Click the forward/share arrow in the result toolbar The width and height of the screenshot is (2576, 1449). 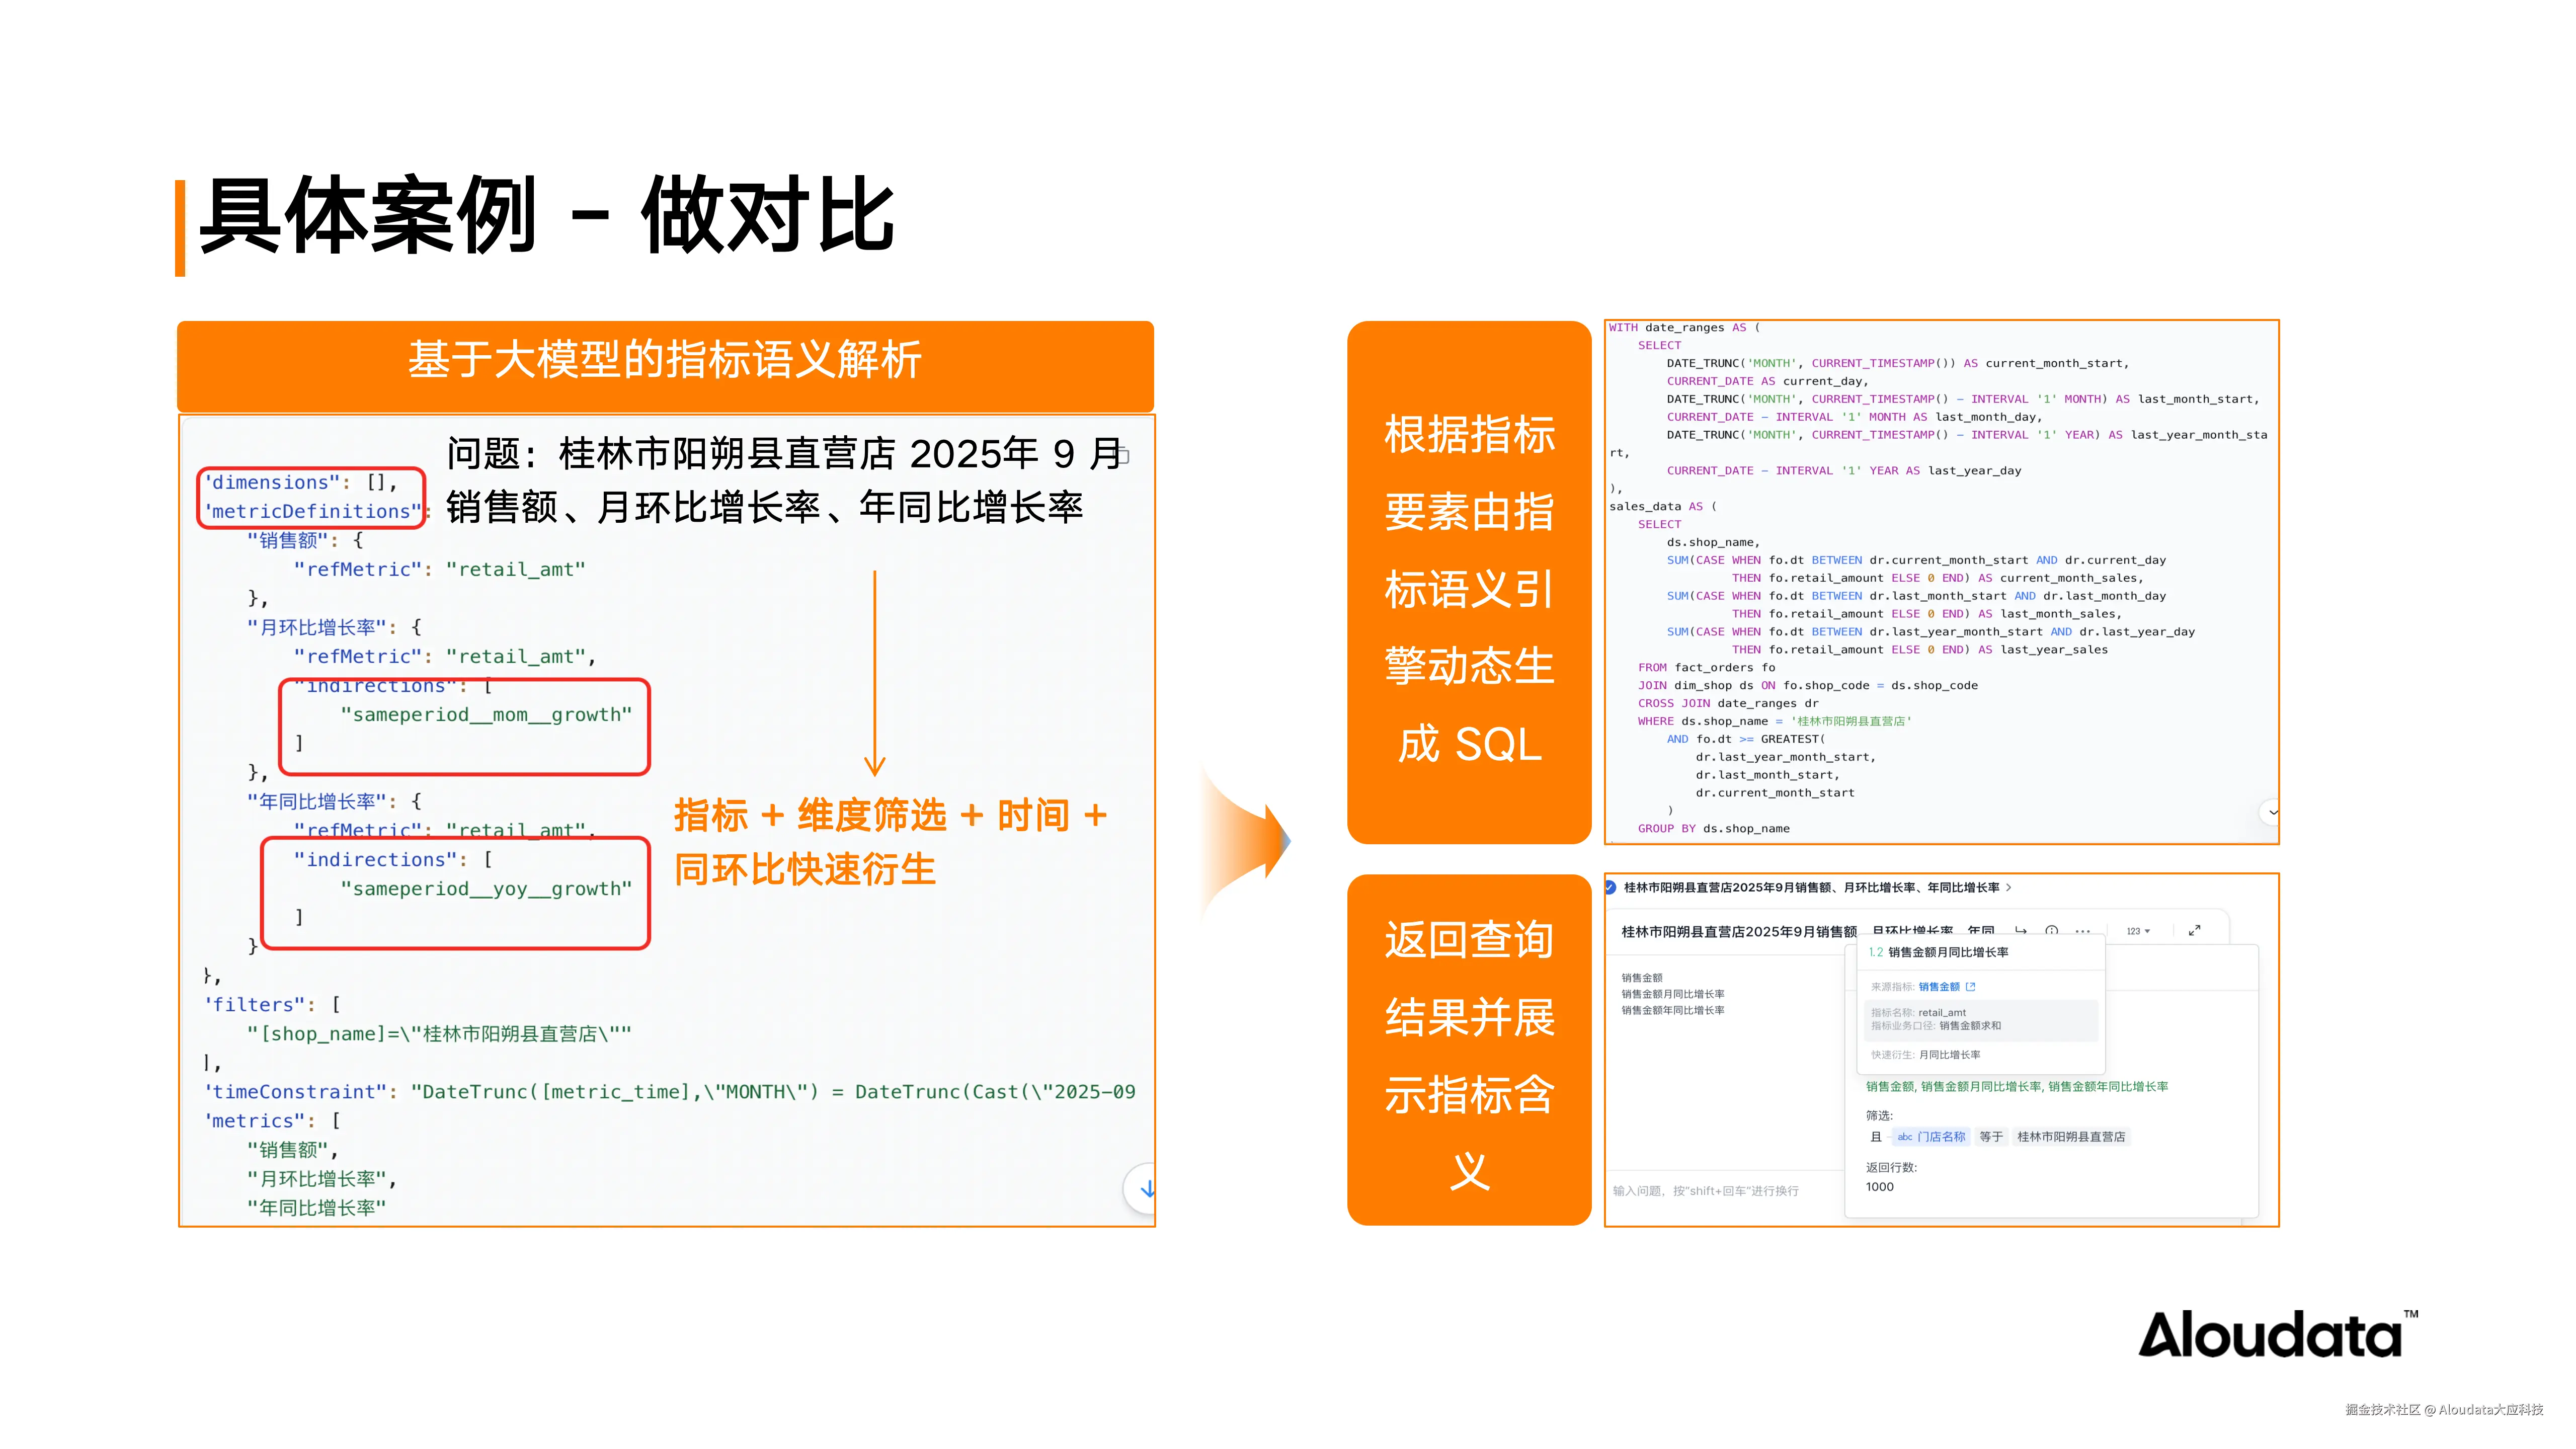tap(2021, 931)
